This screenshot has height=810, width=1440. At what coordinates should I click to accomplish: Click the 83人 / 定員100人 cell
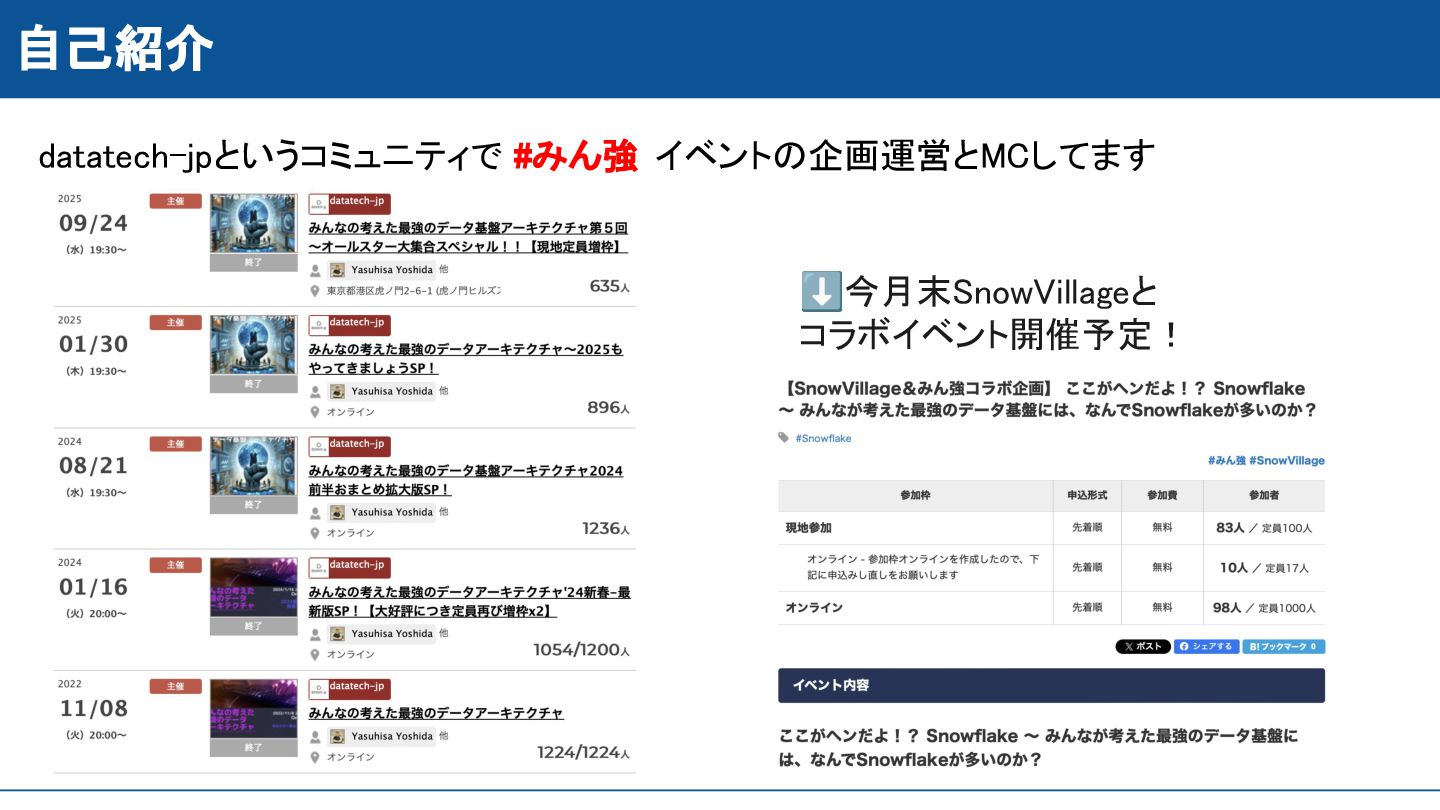1264,528
